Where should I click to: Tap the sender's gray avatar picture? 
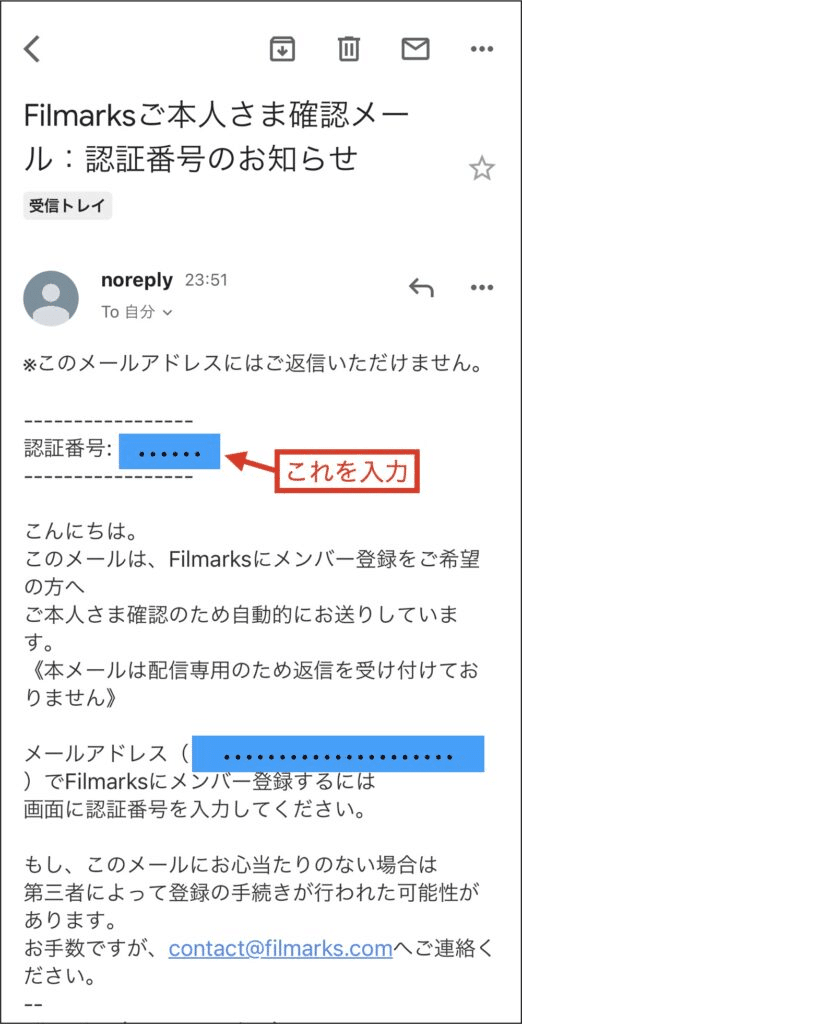51,298
